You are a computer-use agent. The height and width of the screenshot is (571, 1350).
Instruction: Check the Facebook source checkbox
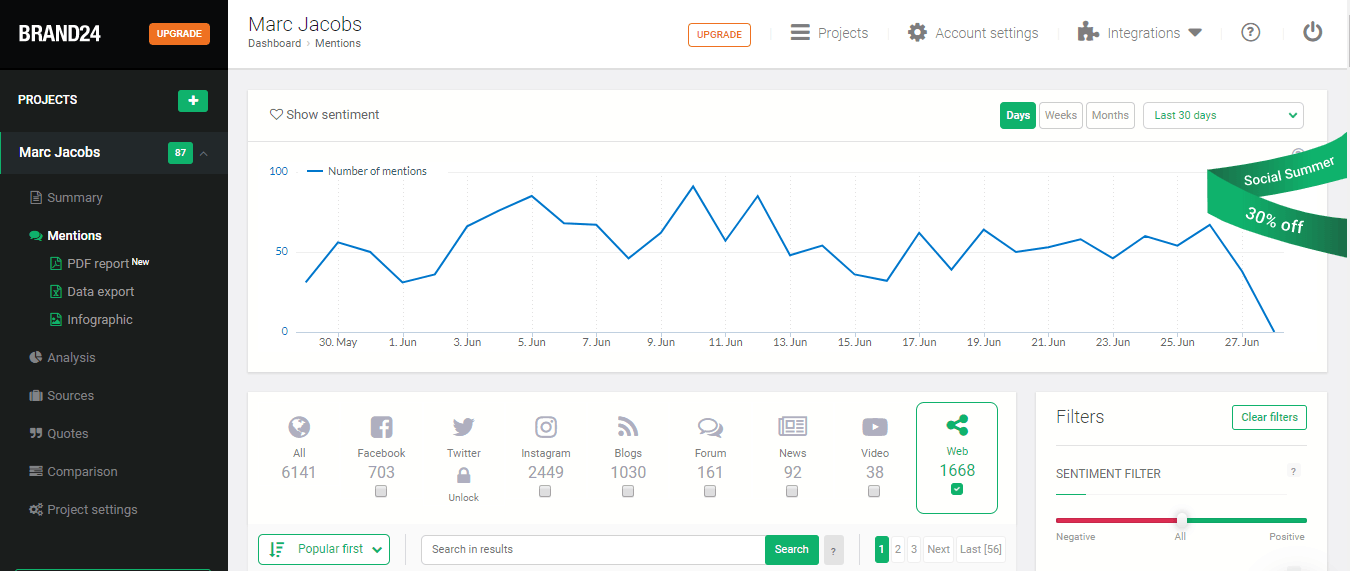(x=381, y=492)
